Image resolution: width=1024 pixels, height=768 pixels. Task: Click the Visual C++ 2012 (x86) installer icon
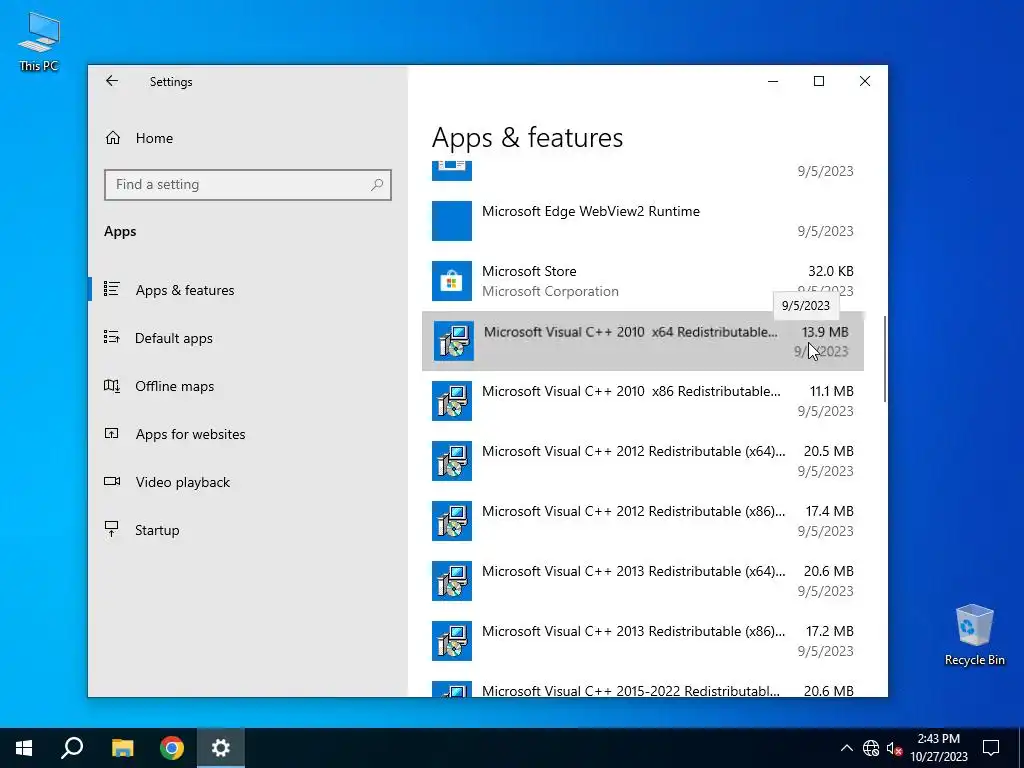point(452,521)
